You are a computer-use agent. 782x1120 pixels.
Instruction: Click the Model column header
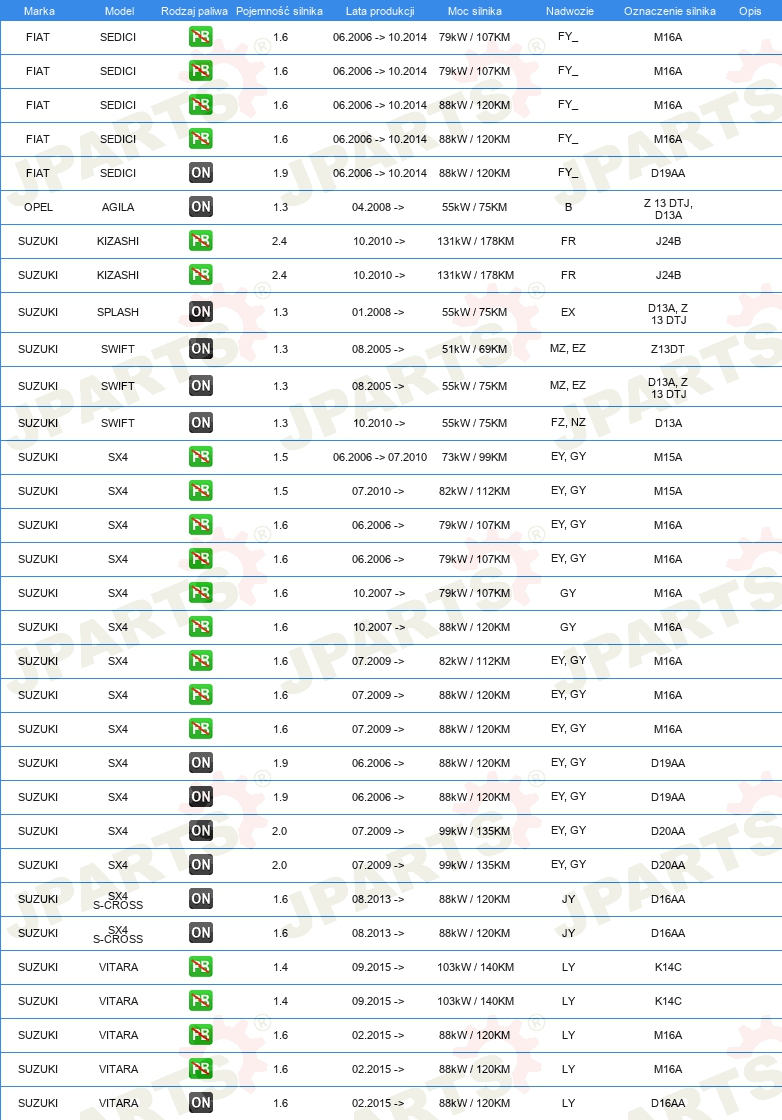(x=119, y=11)
